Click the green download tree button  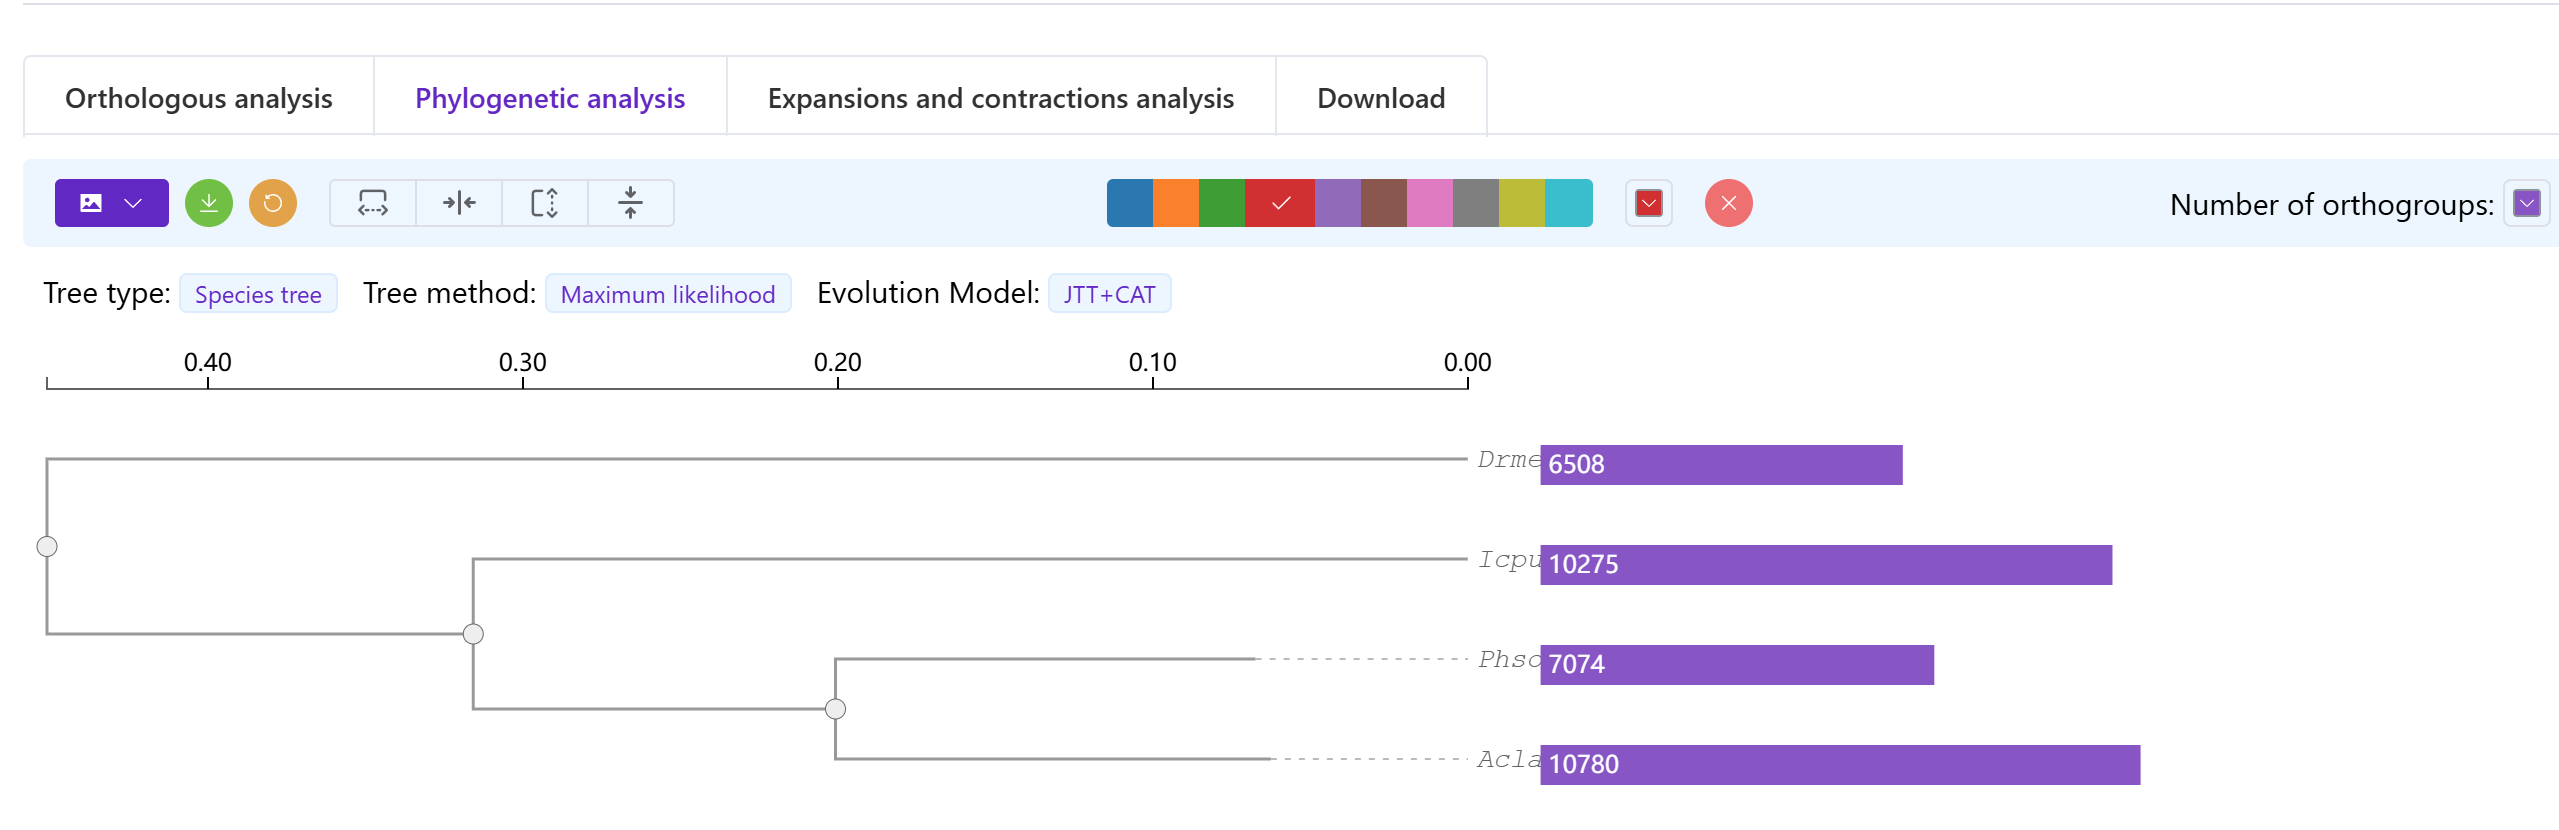pyautogui.click(x=208, y=203)
